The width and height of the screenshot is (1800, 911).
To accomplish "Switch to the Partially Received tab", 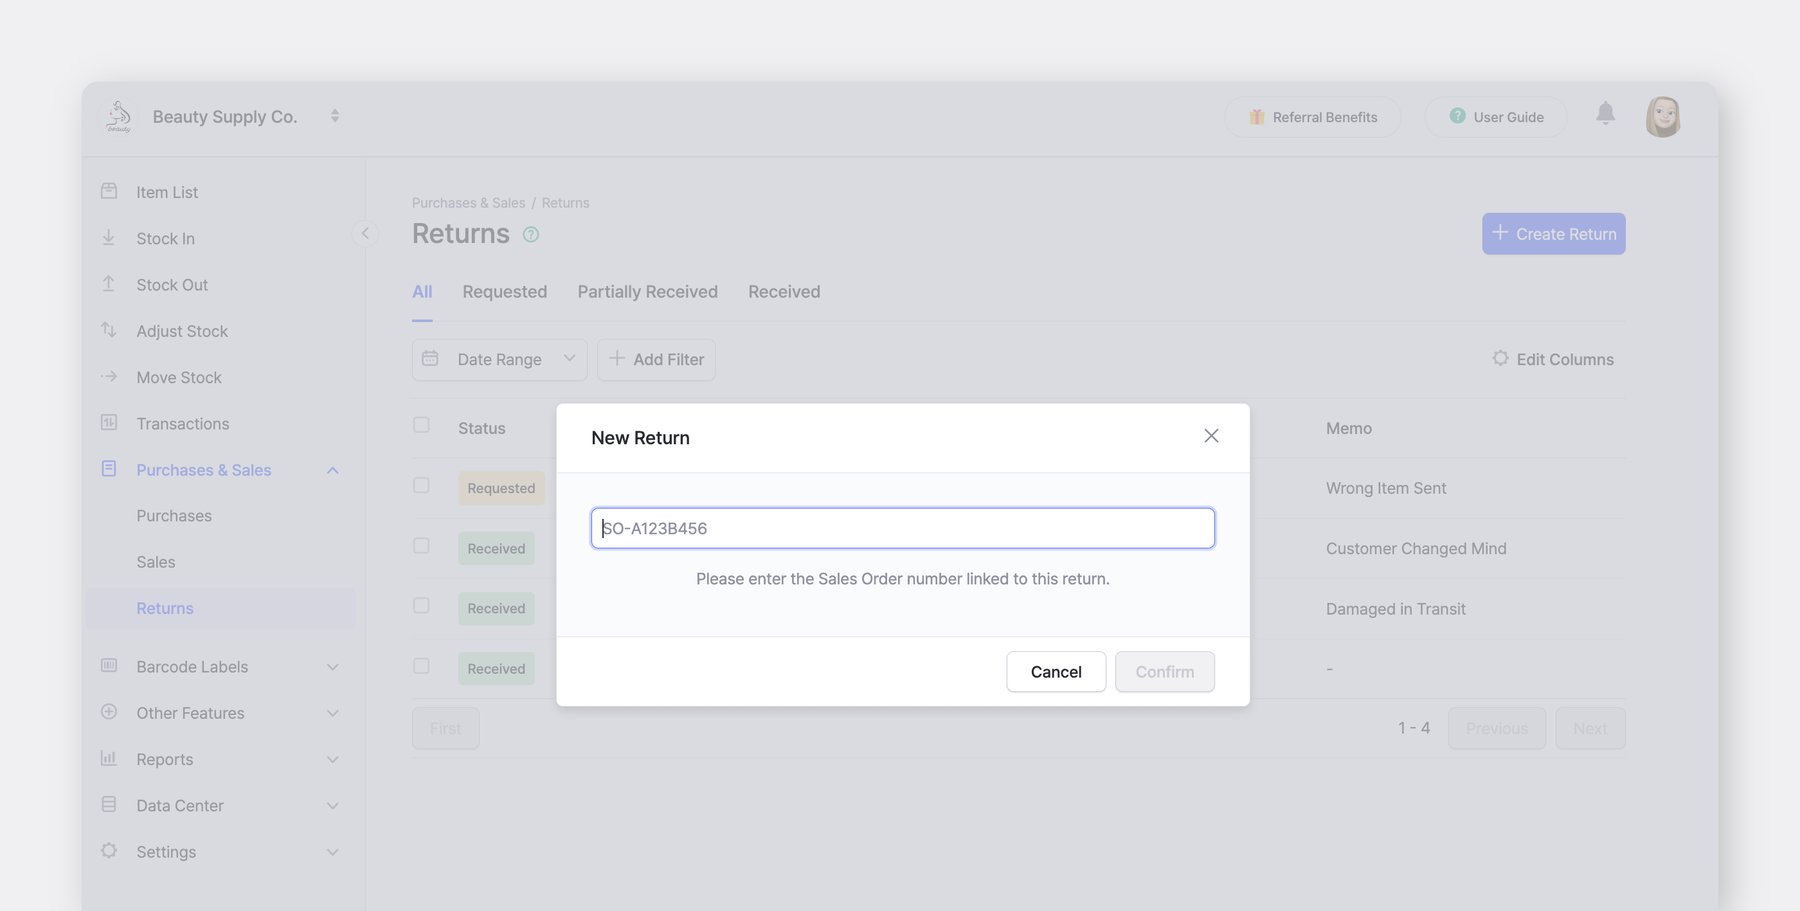I will pos(647,292).
